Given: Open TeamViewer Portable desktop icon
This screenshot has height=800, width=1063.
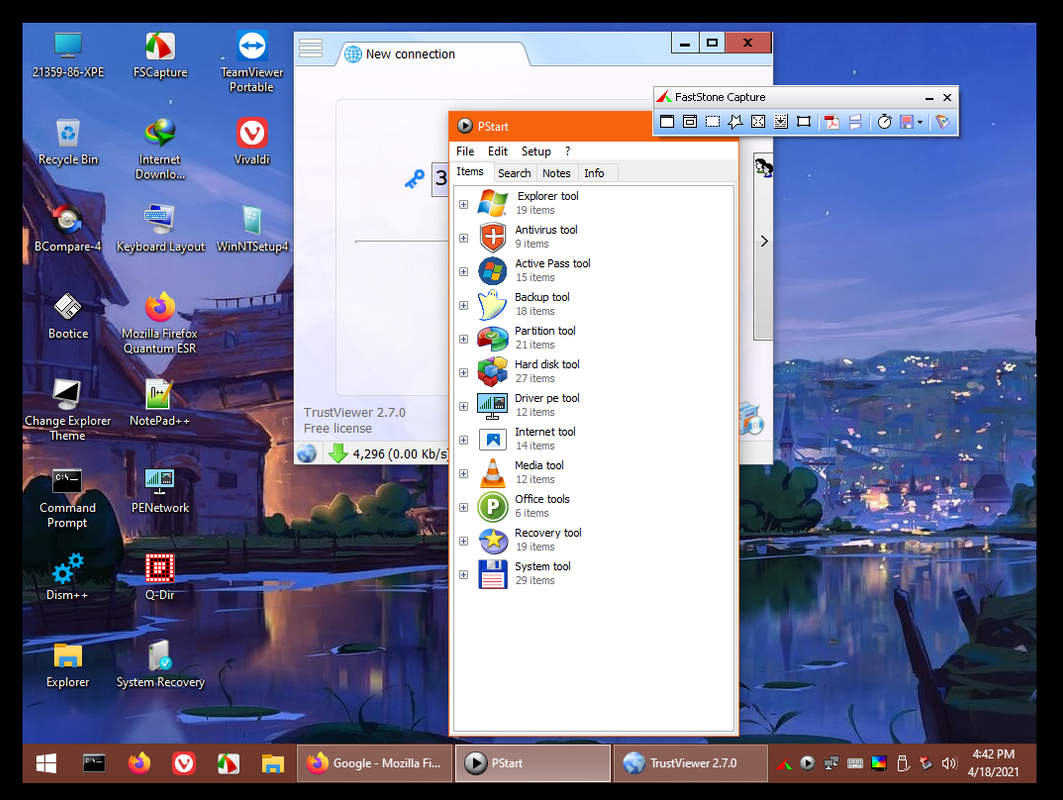Looking at the screenshot, I should [x=252, y=62].
